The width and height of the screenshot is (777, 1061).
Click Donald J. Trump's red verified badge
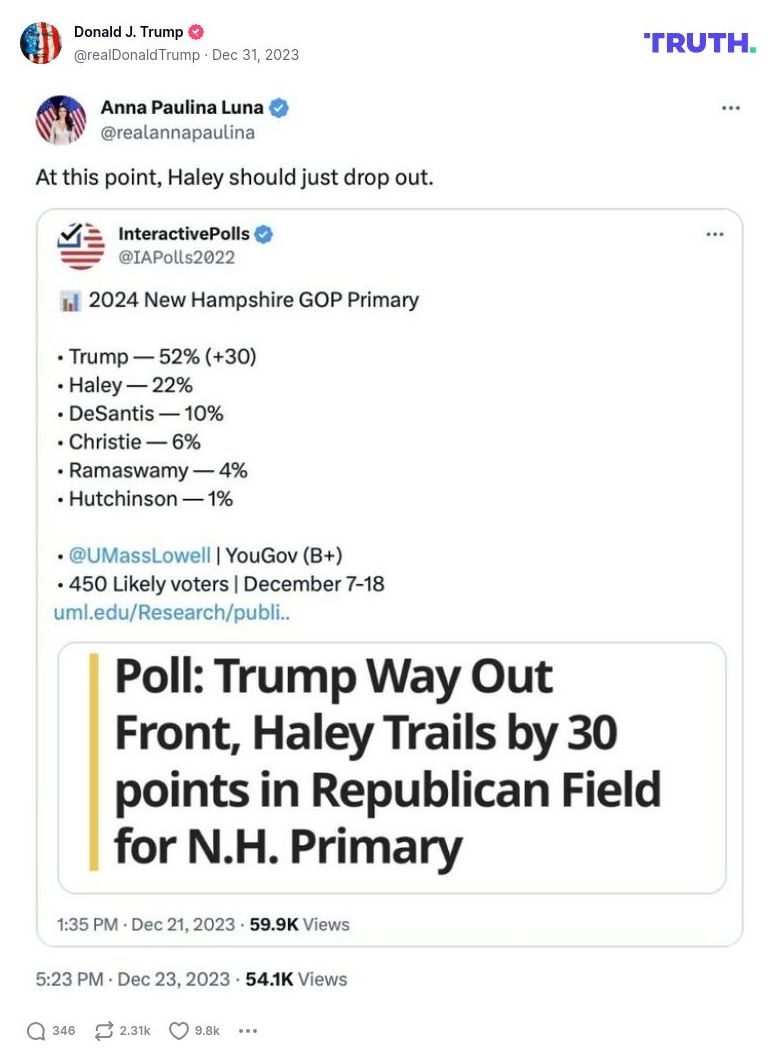(x=198, y=32)
